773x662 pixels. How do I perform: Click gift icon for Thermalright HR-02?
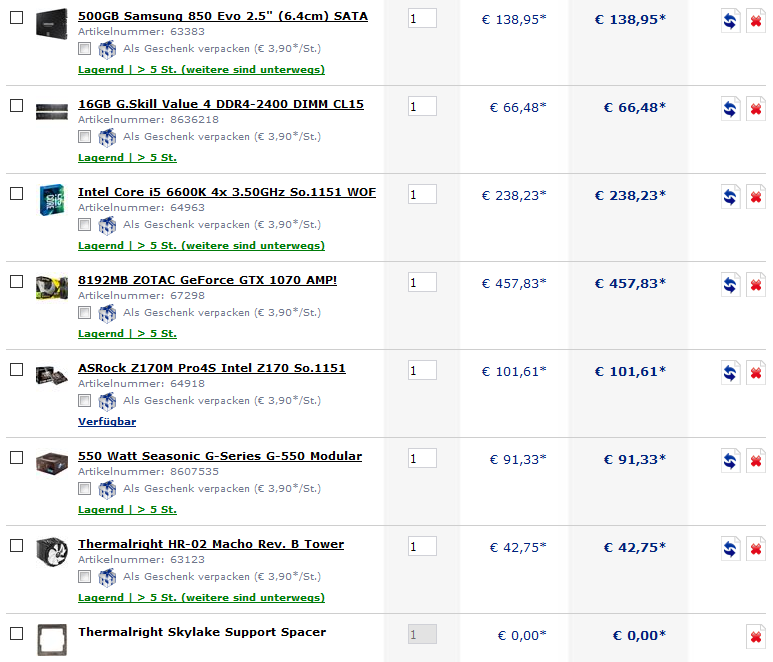(107, 577)
